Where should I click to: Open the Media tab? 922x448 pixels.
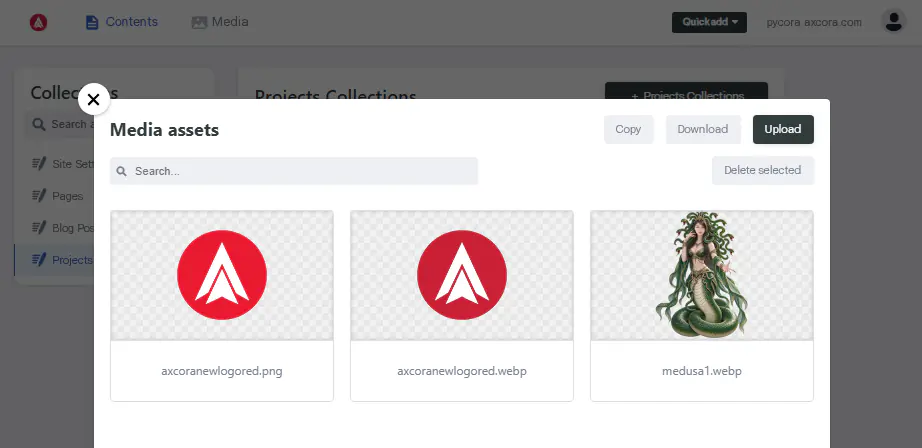click(220, 22)
